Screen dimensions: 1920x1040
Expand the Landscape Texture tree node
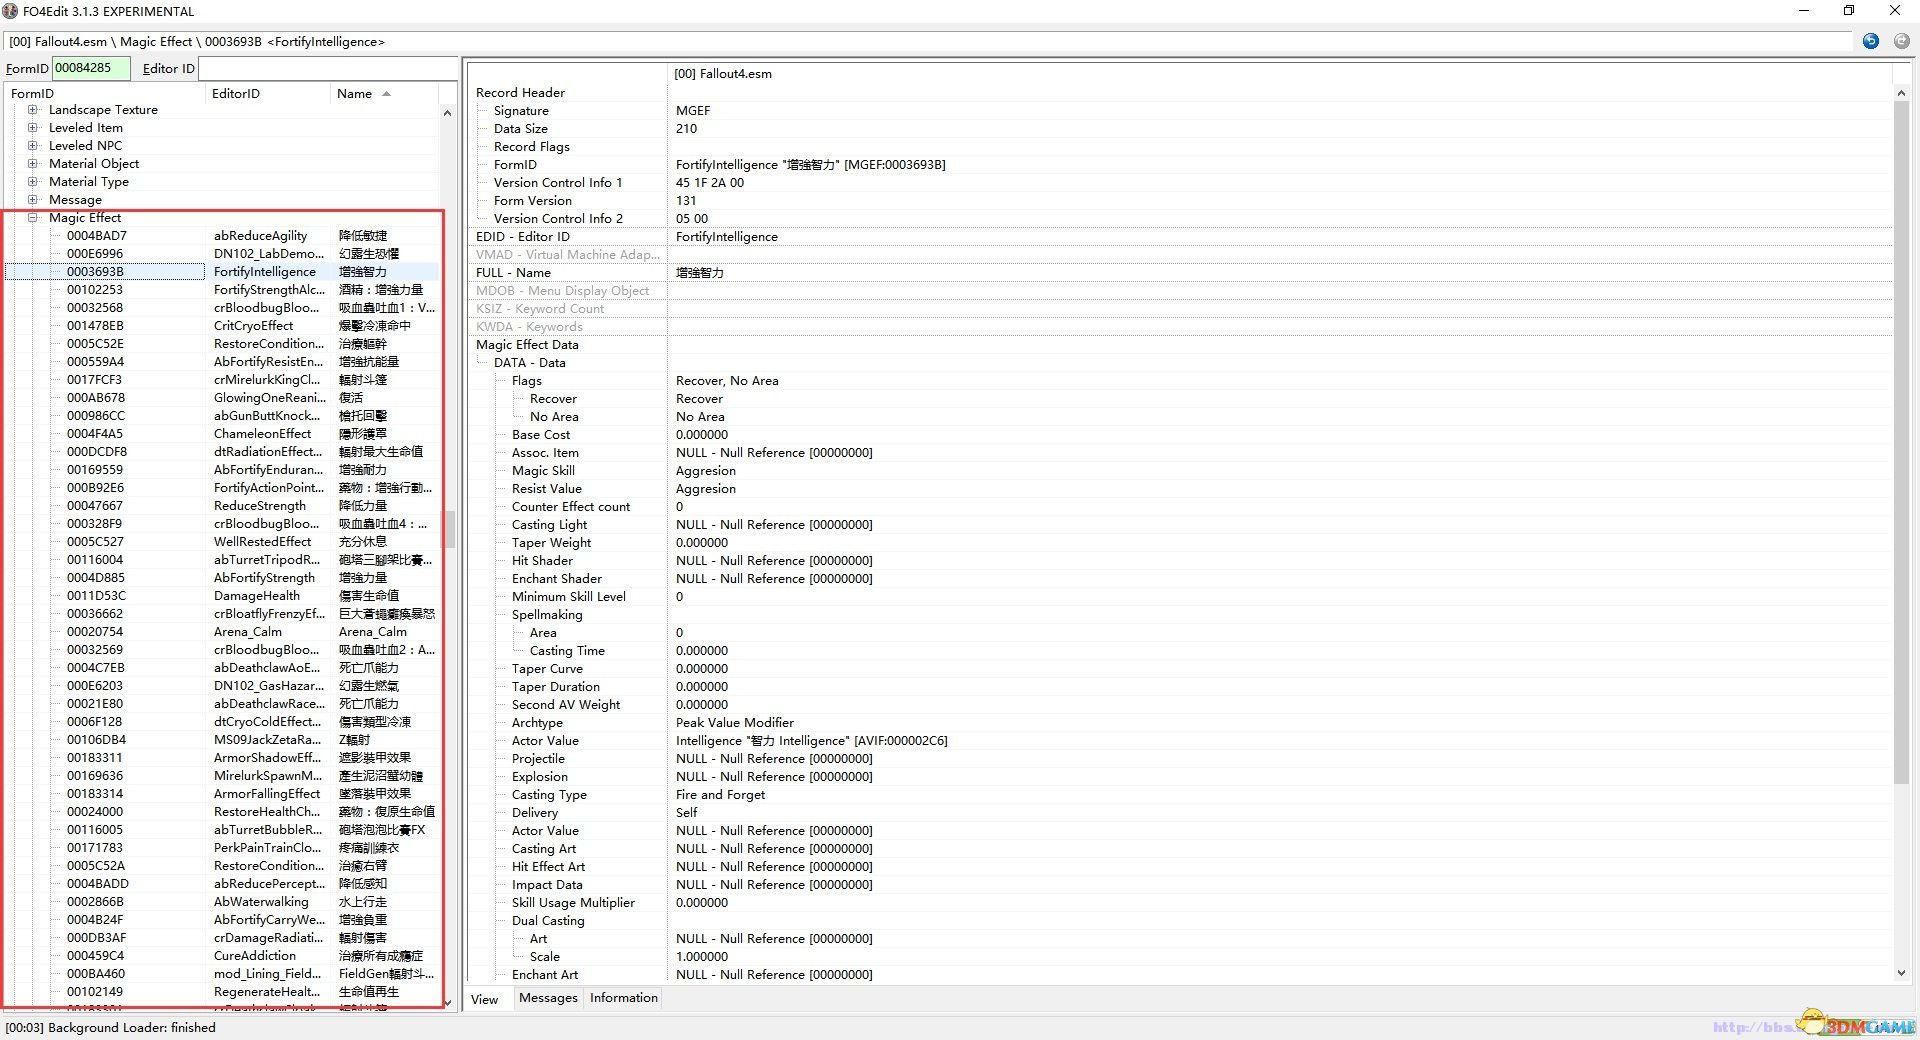(33, 110)
